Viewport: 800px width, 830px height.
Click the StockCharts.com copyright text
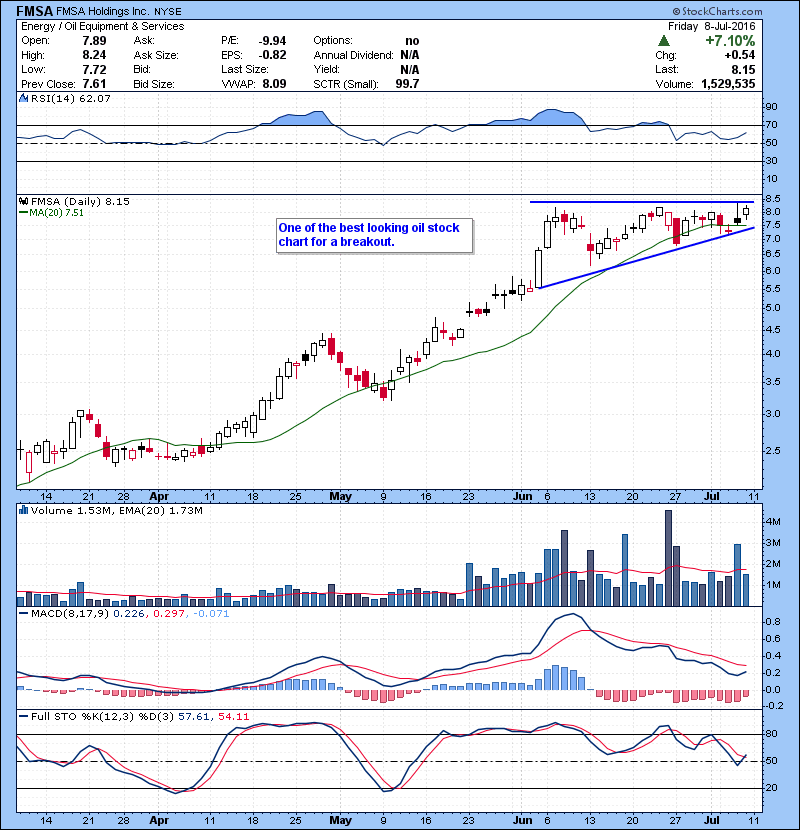[717, 11]
